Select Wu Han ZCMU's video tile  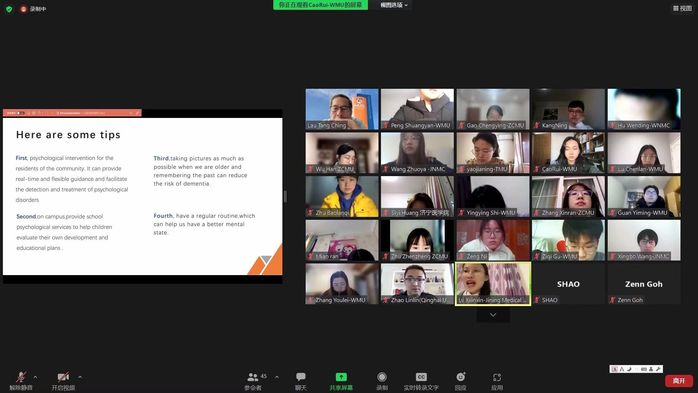342,153
